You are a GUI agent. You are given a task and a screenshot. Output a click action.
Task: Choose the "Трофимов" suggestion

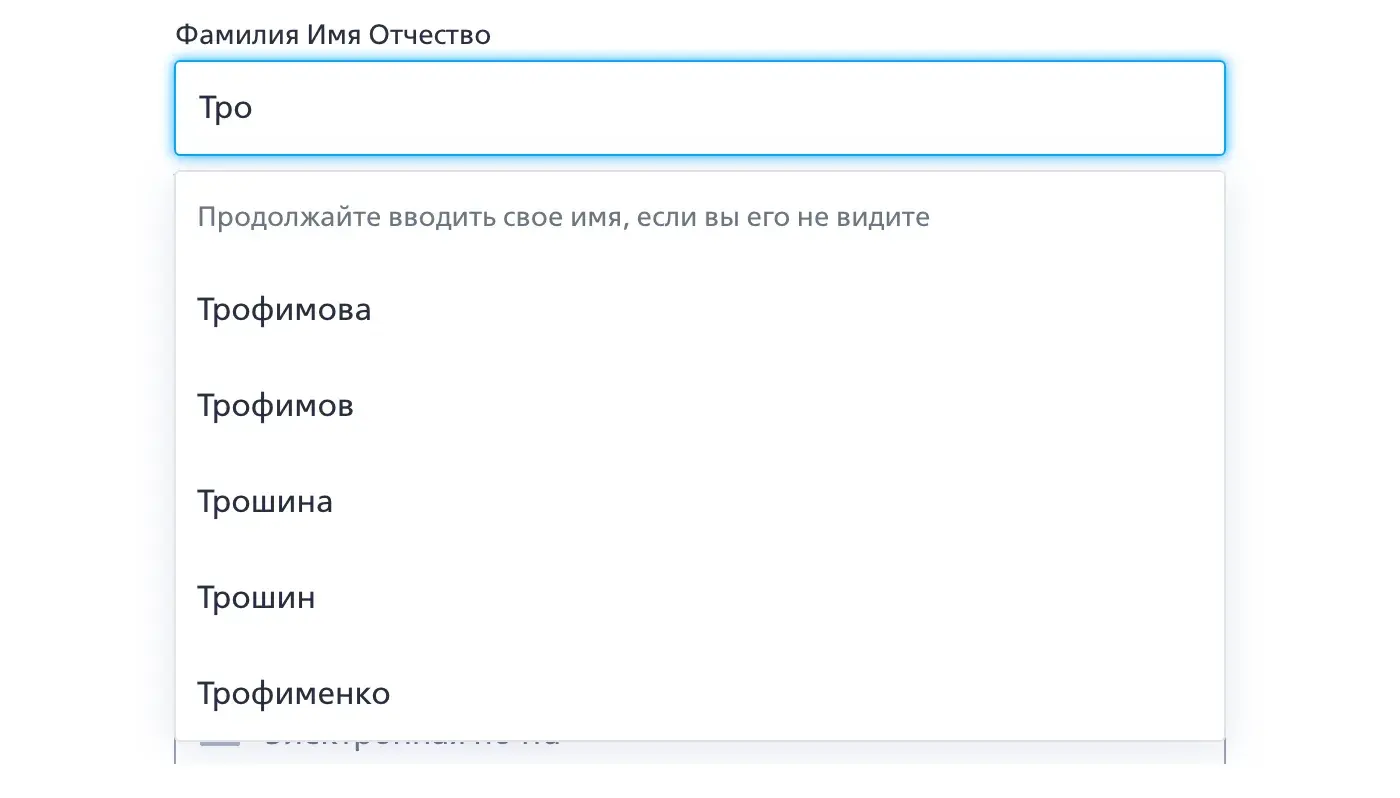click(275, 406)
